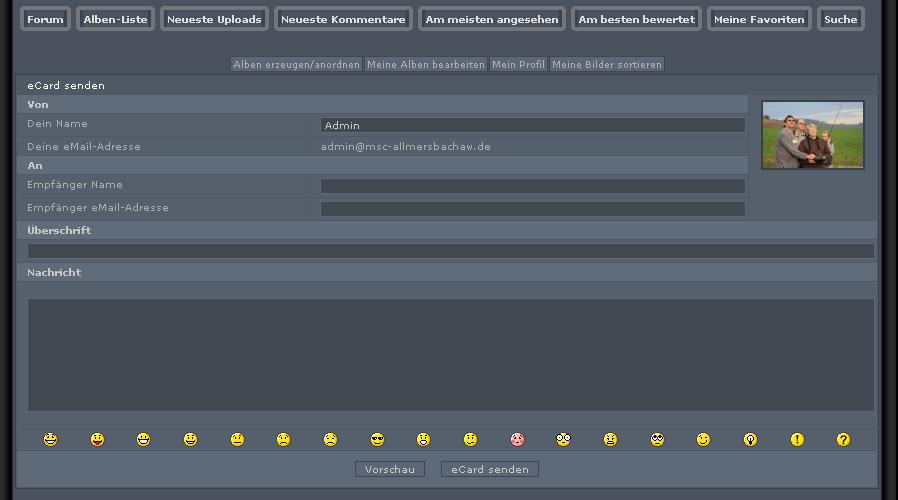Open Meine Bilder sortieren tab
The height and width of the screenshot is (500, 898).
pos(606,64)
